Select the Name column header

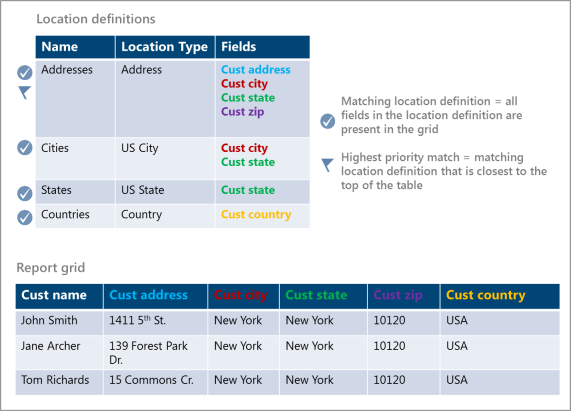pos(75,47)
